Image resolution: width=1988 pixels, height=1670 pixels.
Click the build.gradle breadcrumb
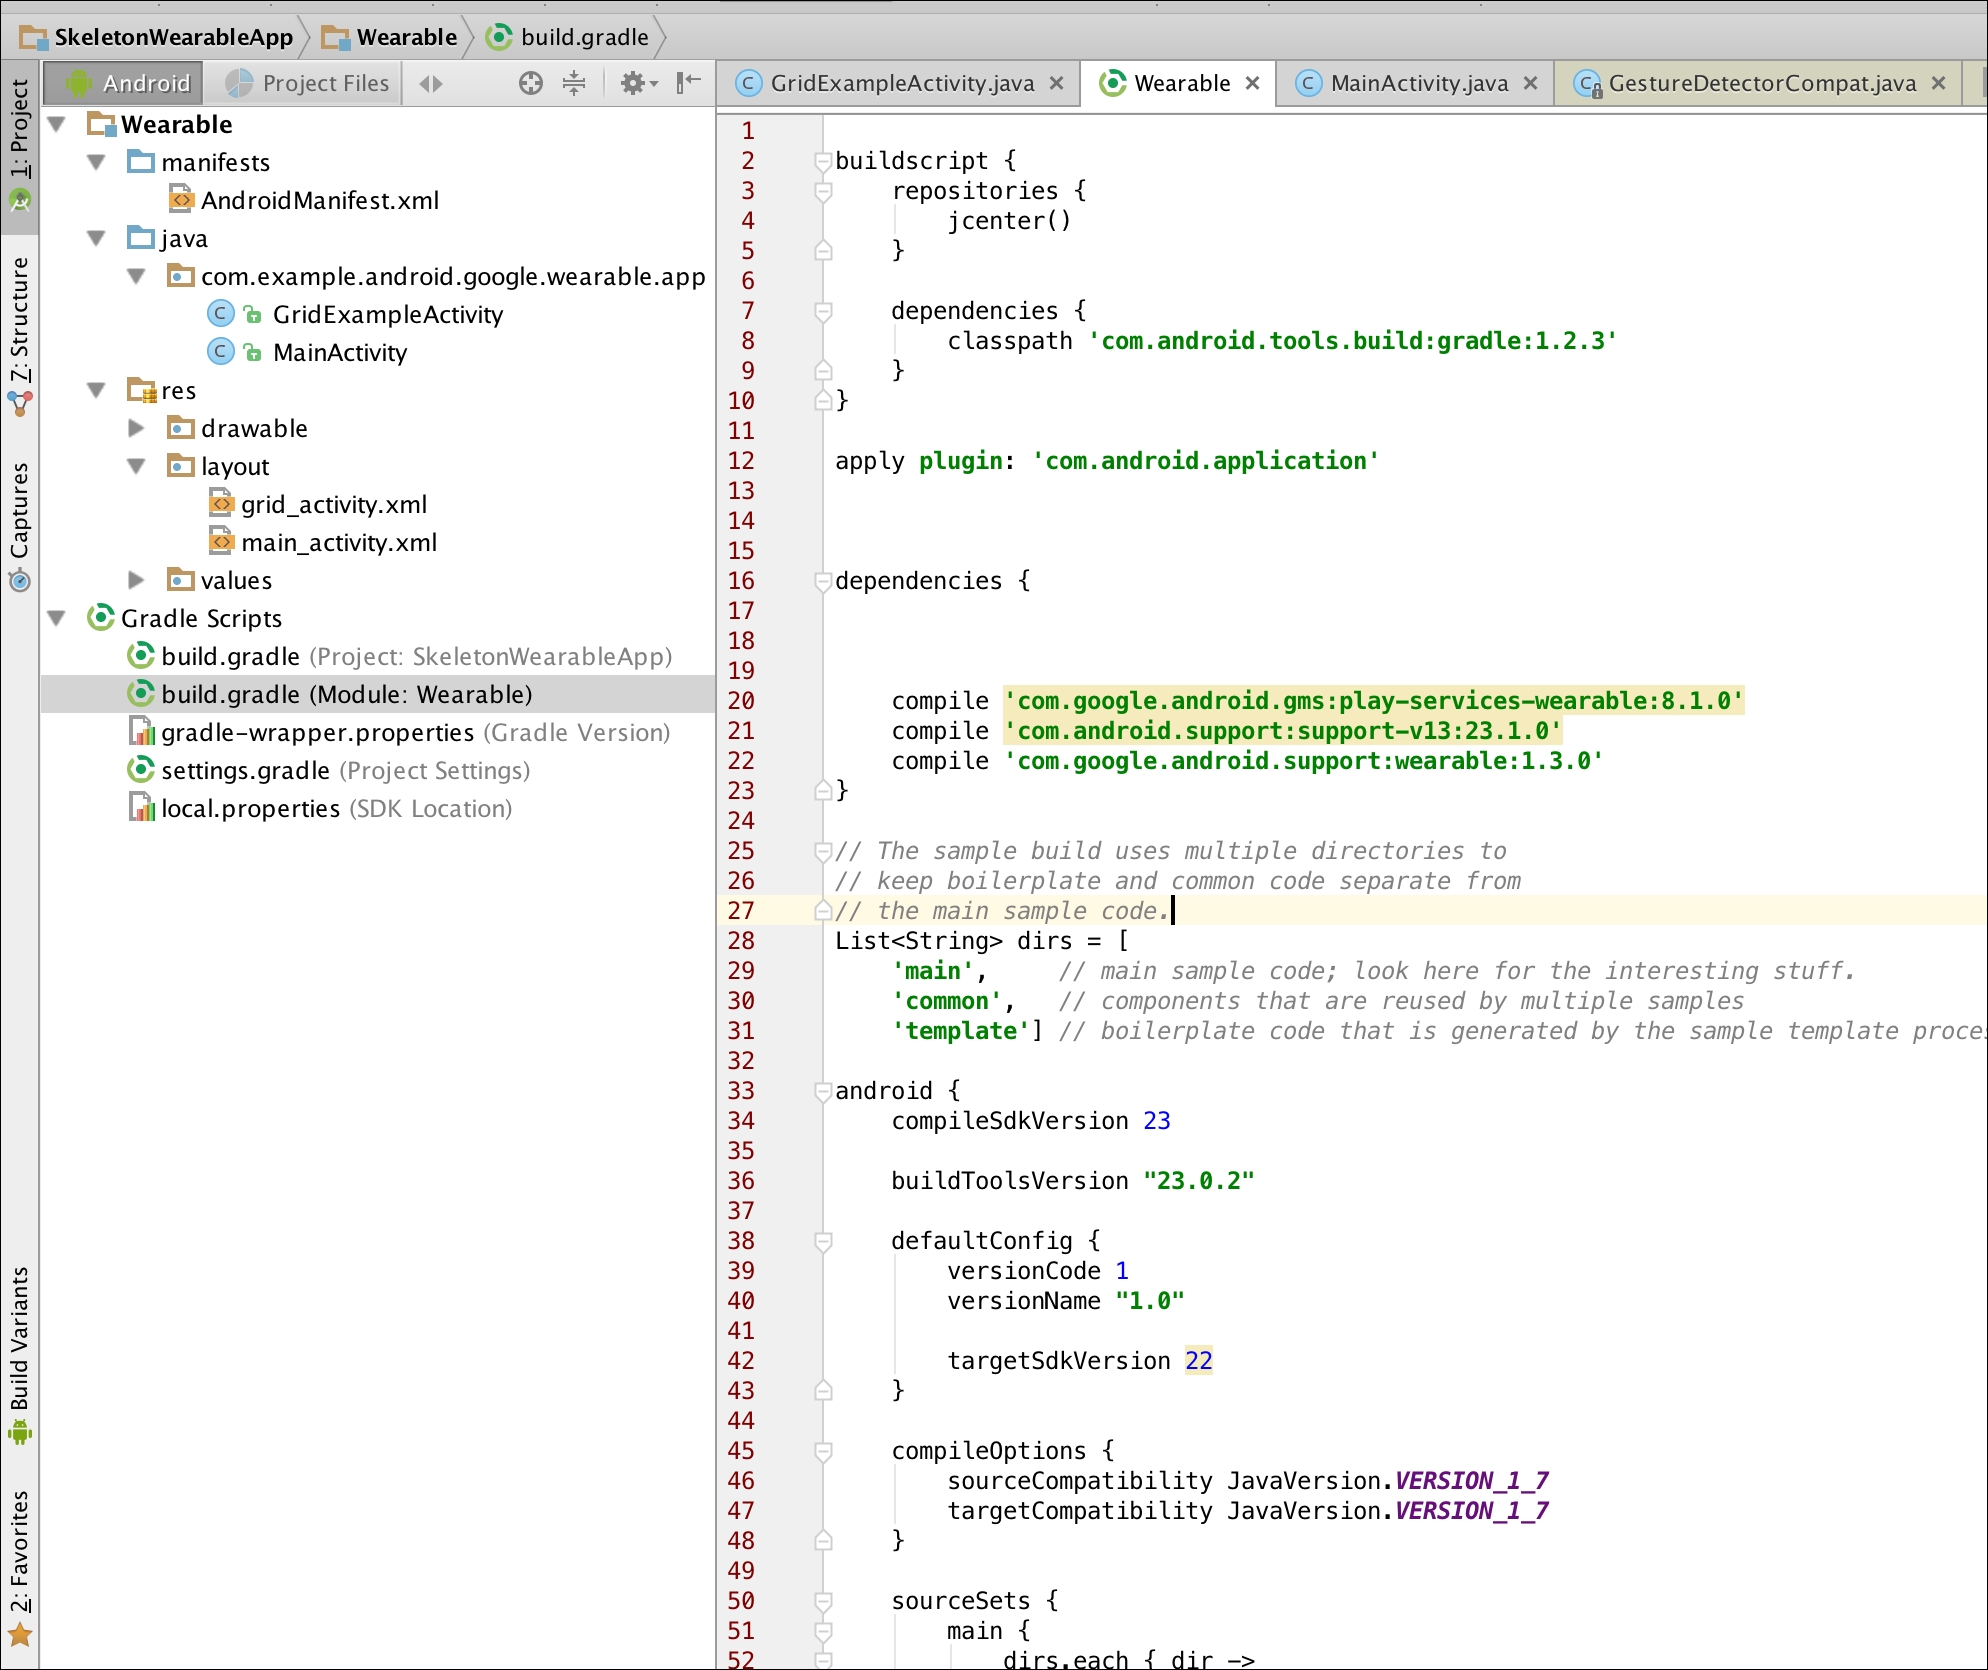(x=568, y=38)
